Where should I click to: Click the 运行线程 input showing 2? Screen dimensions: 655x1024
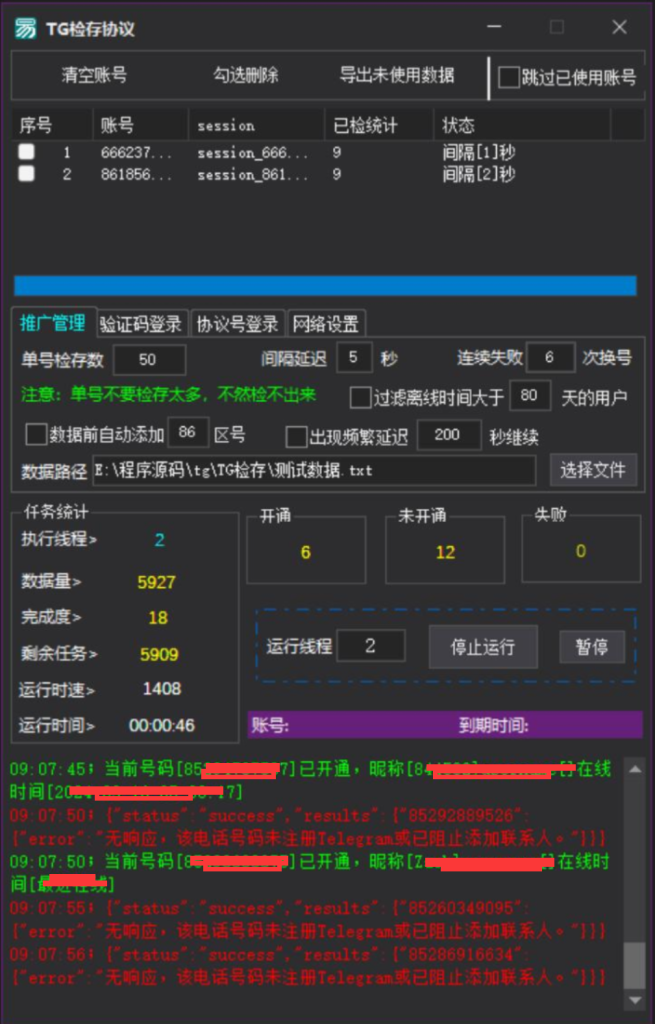click(370, 646)
